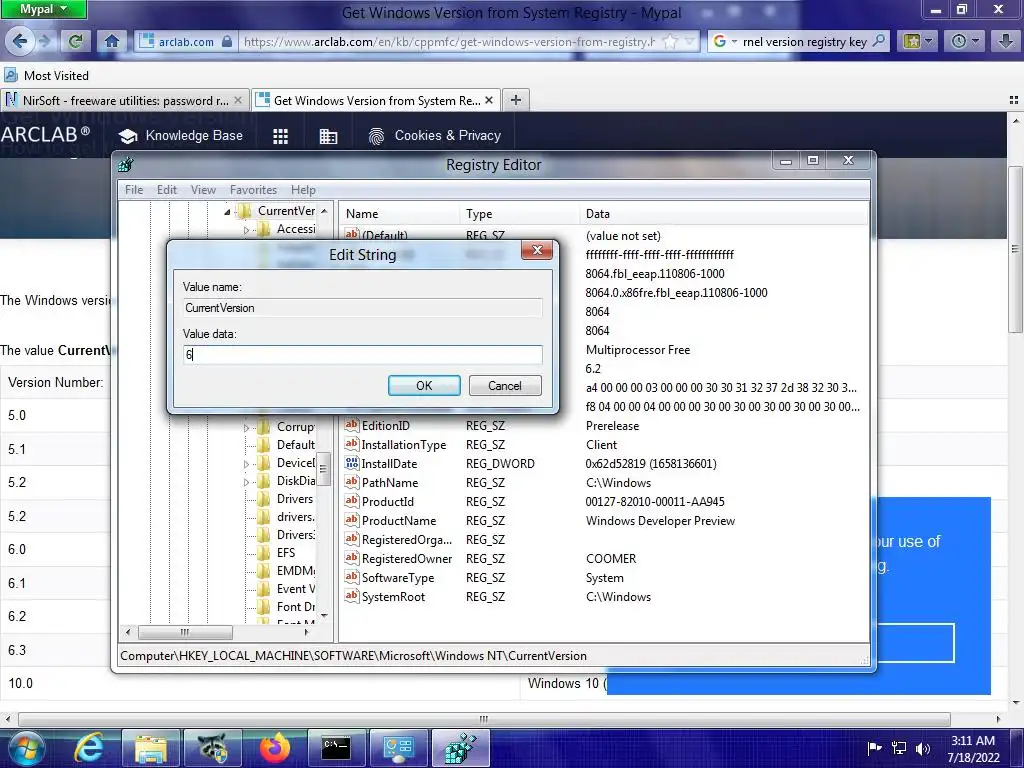Open the Registry Editor File menu
The image size is (1024, 768).
pyautogui.click(x=134, y=189)
